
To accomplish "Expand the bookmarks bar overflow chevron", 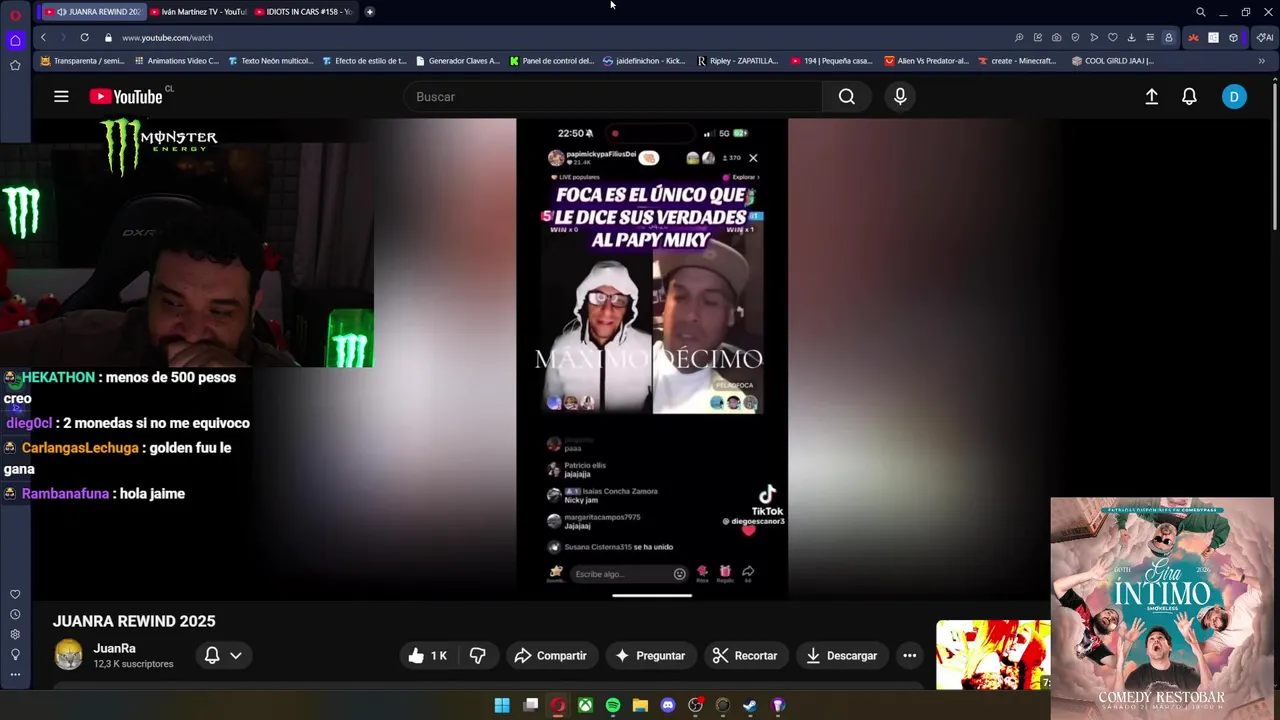I will click(1261, 60).
